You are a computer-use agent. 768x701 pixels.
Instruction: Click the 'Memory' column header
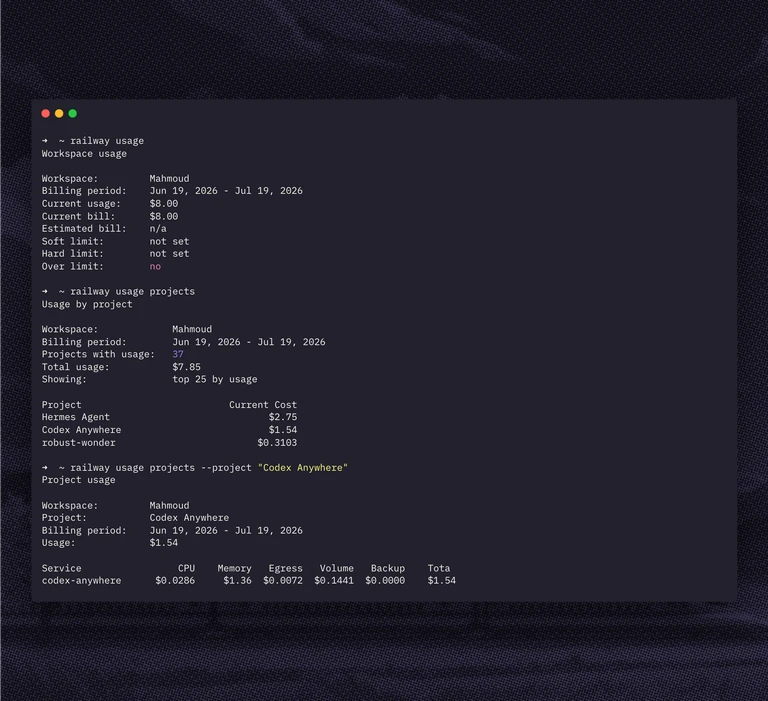tap(234, 568)
